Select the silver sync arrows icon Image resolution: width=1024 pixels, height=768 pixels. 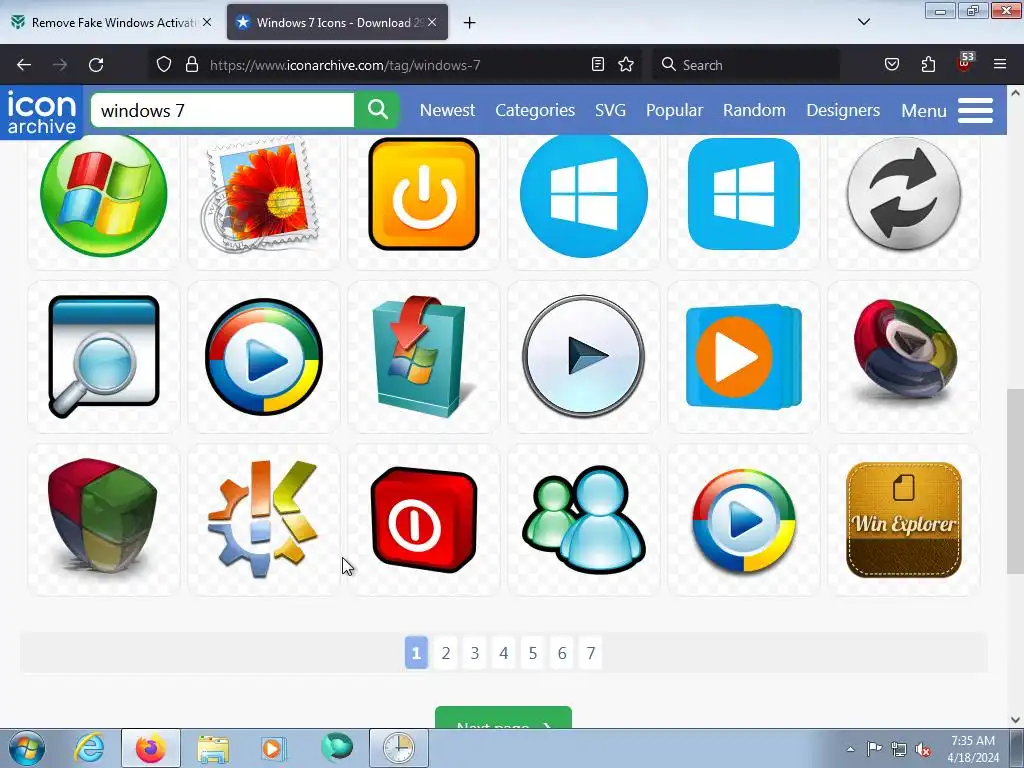[904, 194]
